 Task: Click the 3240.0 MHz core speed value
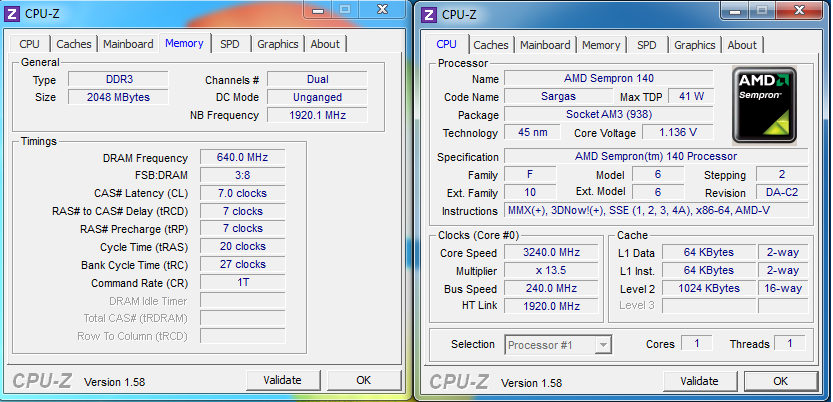[x=551, y=252]
